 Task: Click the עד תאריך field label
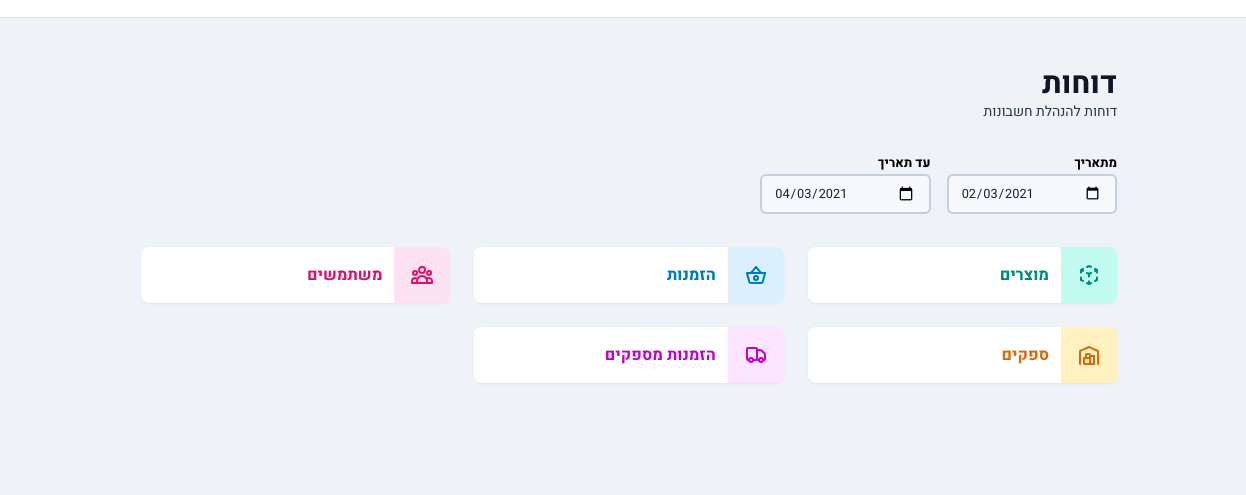(904, 162)
